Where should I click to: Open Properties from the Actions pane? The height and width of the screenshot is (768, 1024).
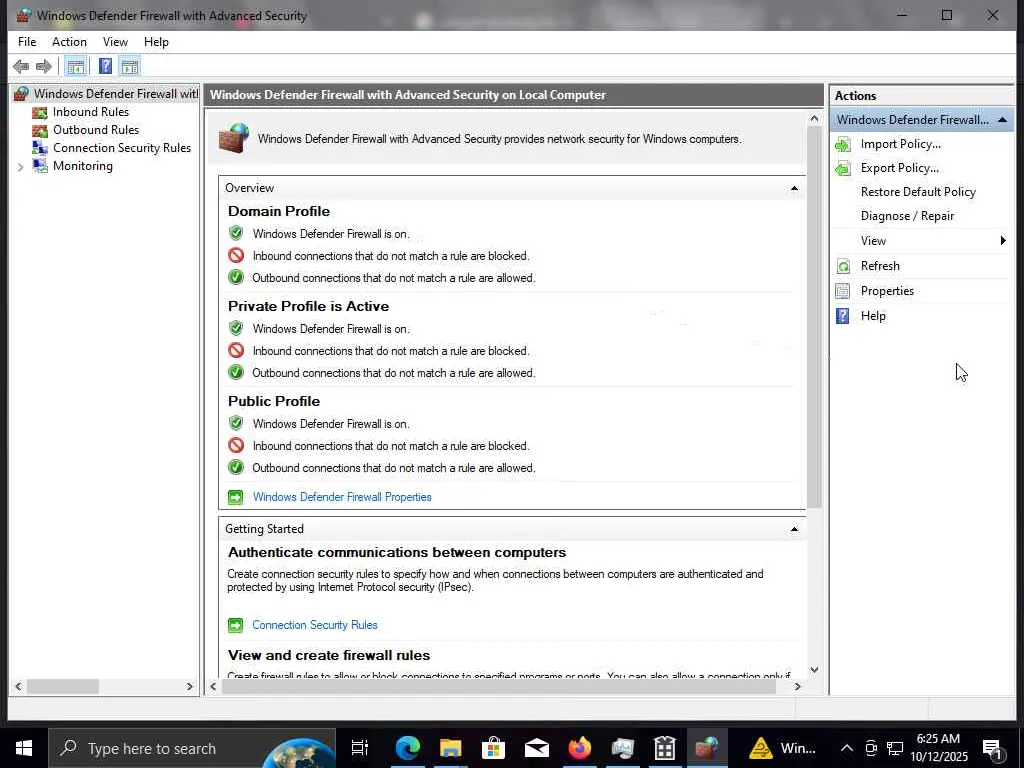887,291
